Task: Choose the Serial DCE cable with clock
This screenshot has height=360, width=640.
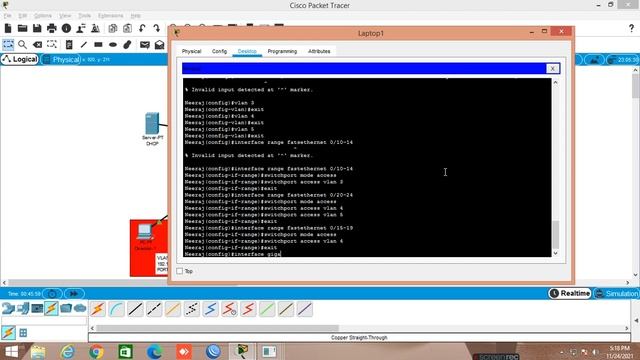Action: coord(229,309)
